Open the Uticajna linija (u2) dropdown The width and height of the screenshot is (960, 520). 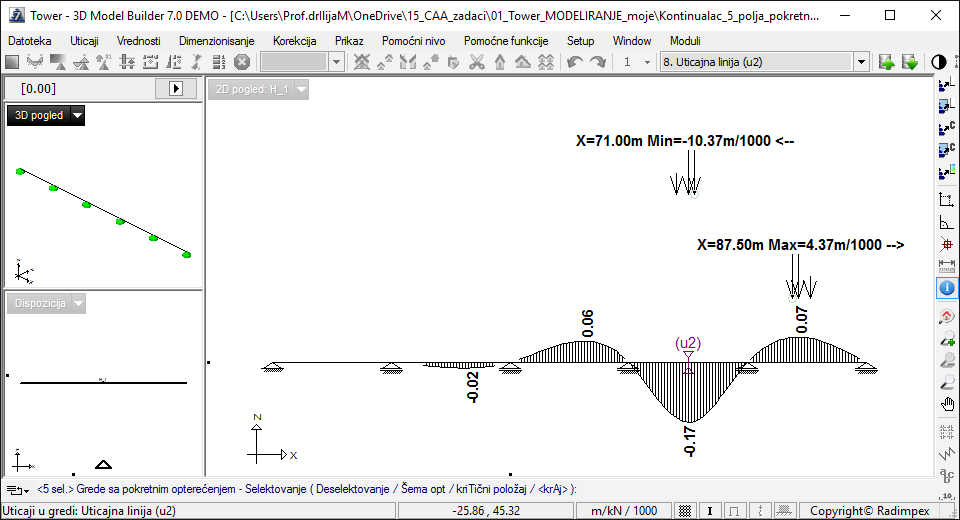pos(861,62)
